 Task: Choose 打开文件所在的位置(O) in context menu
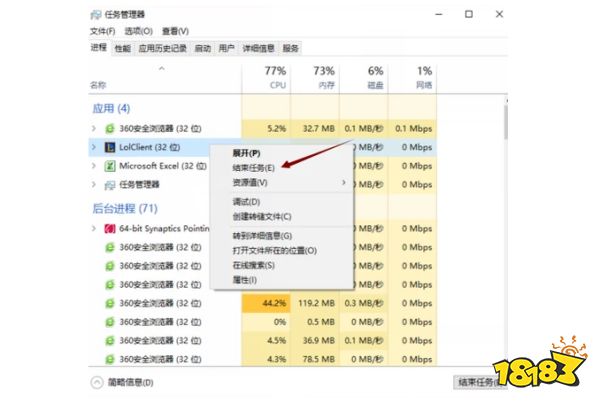coord(275,251)
